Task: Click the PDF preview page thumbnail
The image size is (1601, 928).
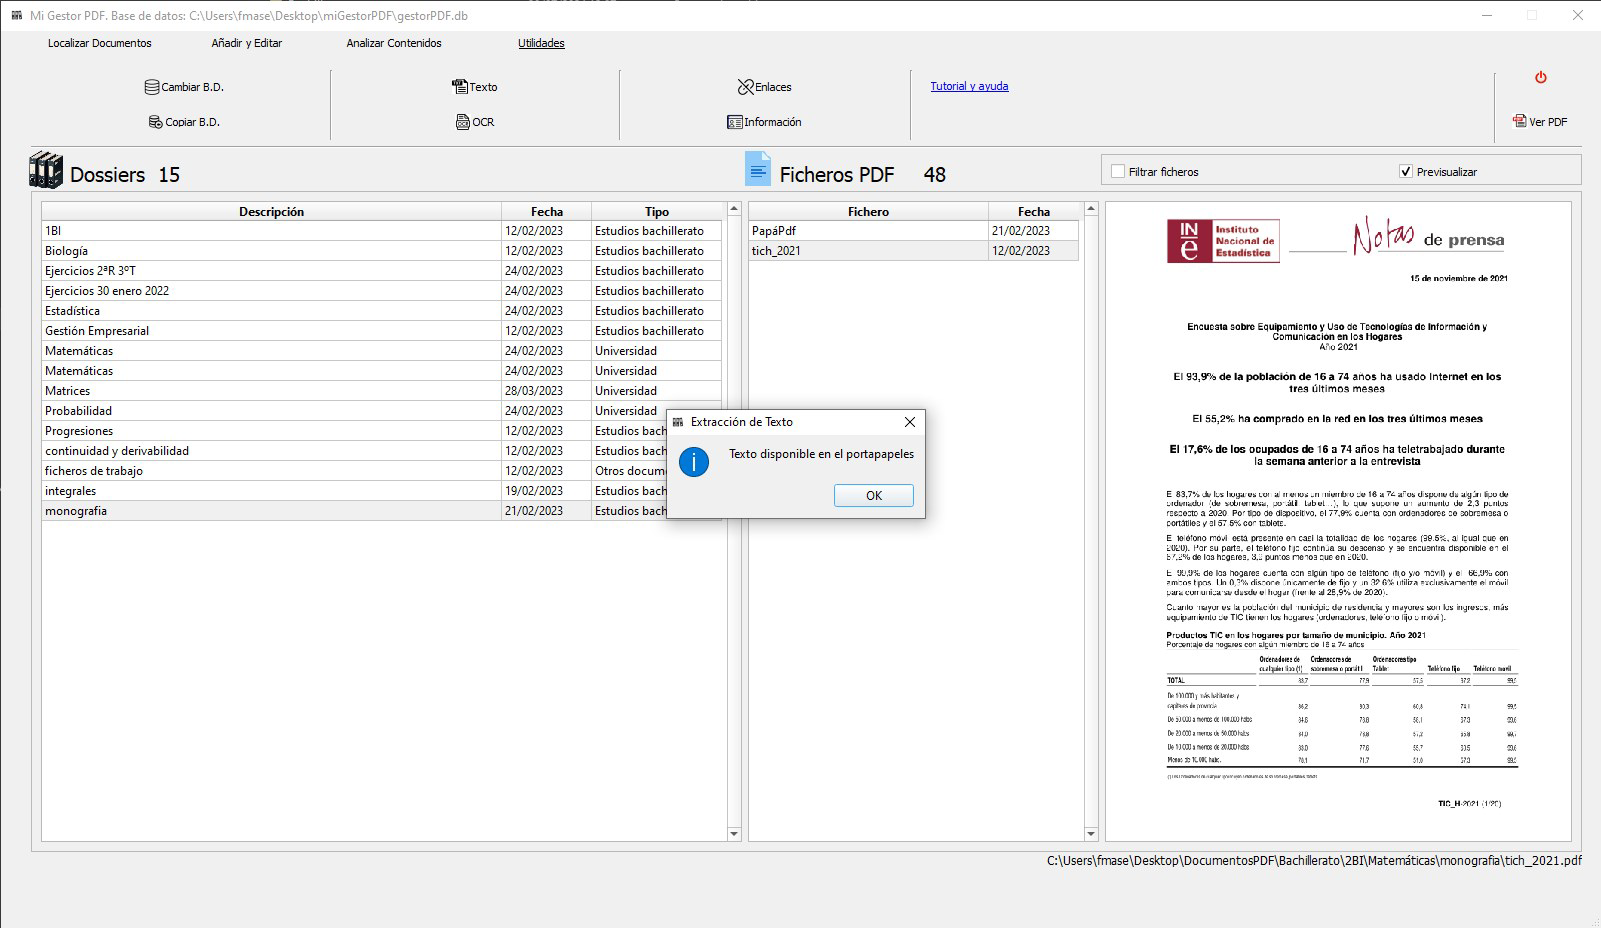Action: click(x=1338, y=521)
